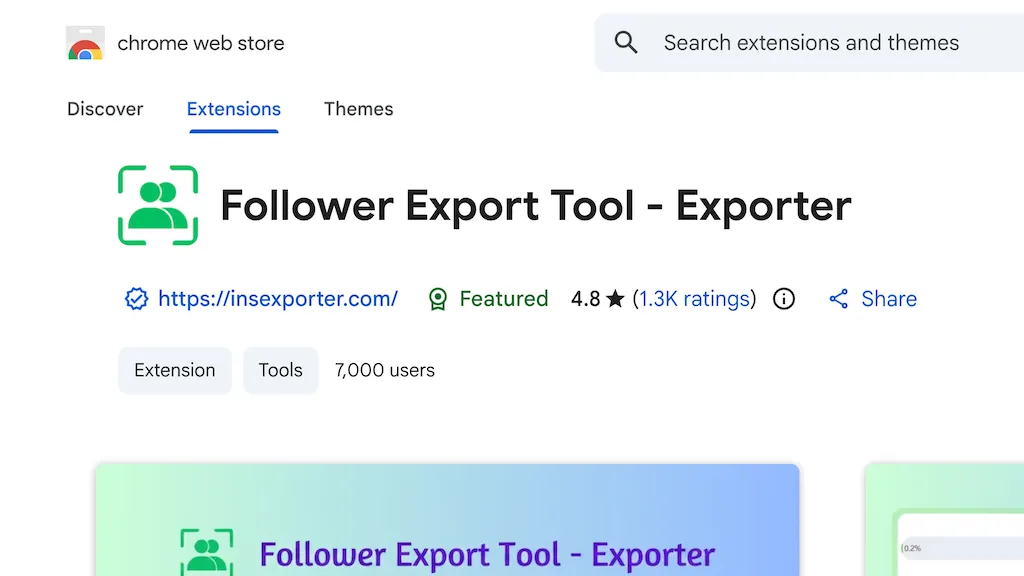Click the ratings info icon
This screenshot has width=1024, height=576.
784,299
